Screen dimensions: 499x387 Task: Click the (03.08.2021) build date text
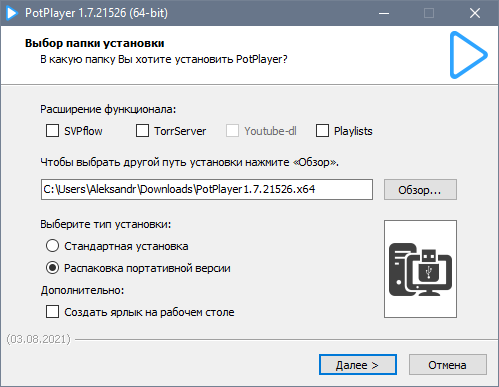coord(39,339)
